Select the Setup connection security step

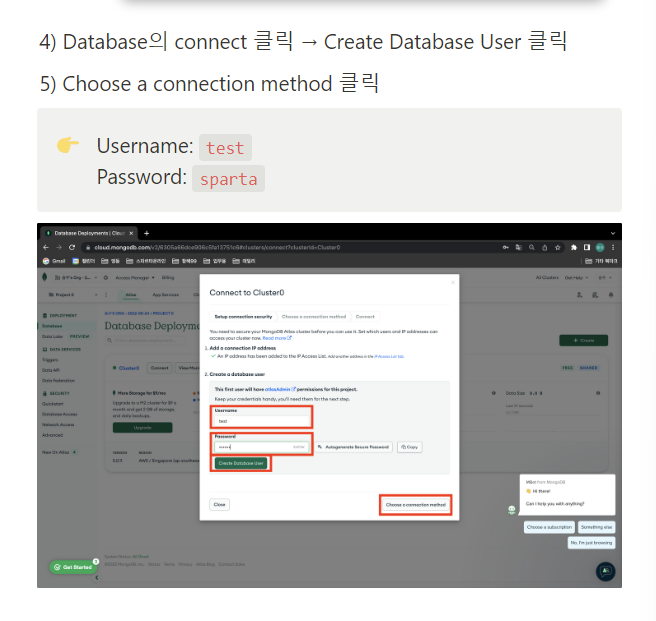pos(243,317)
